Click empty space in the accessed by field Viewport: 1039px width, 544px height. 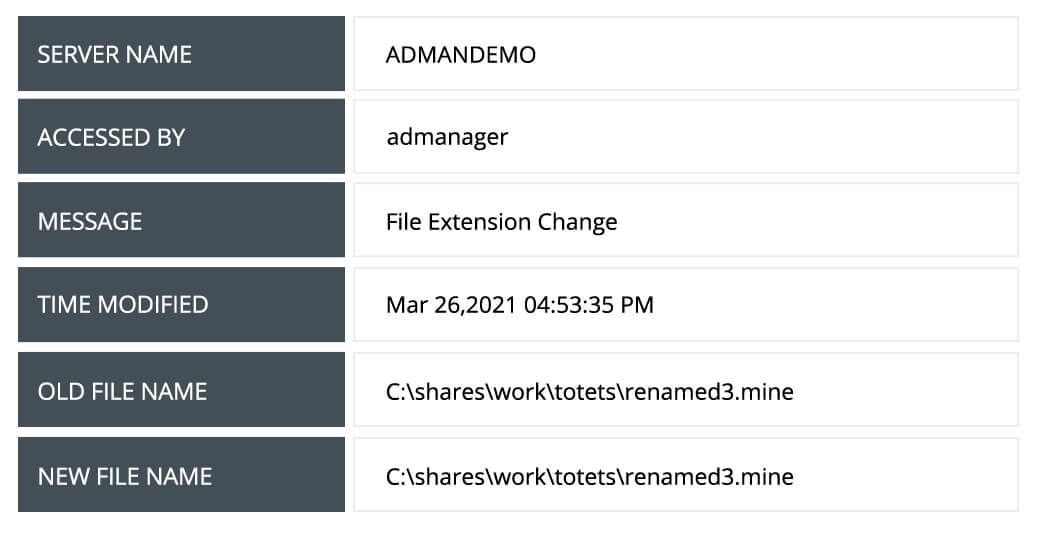click(800, 137)
